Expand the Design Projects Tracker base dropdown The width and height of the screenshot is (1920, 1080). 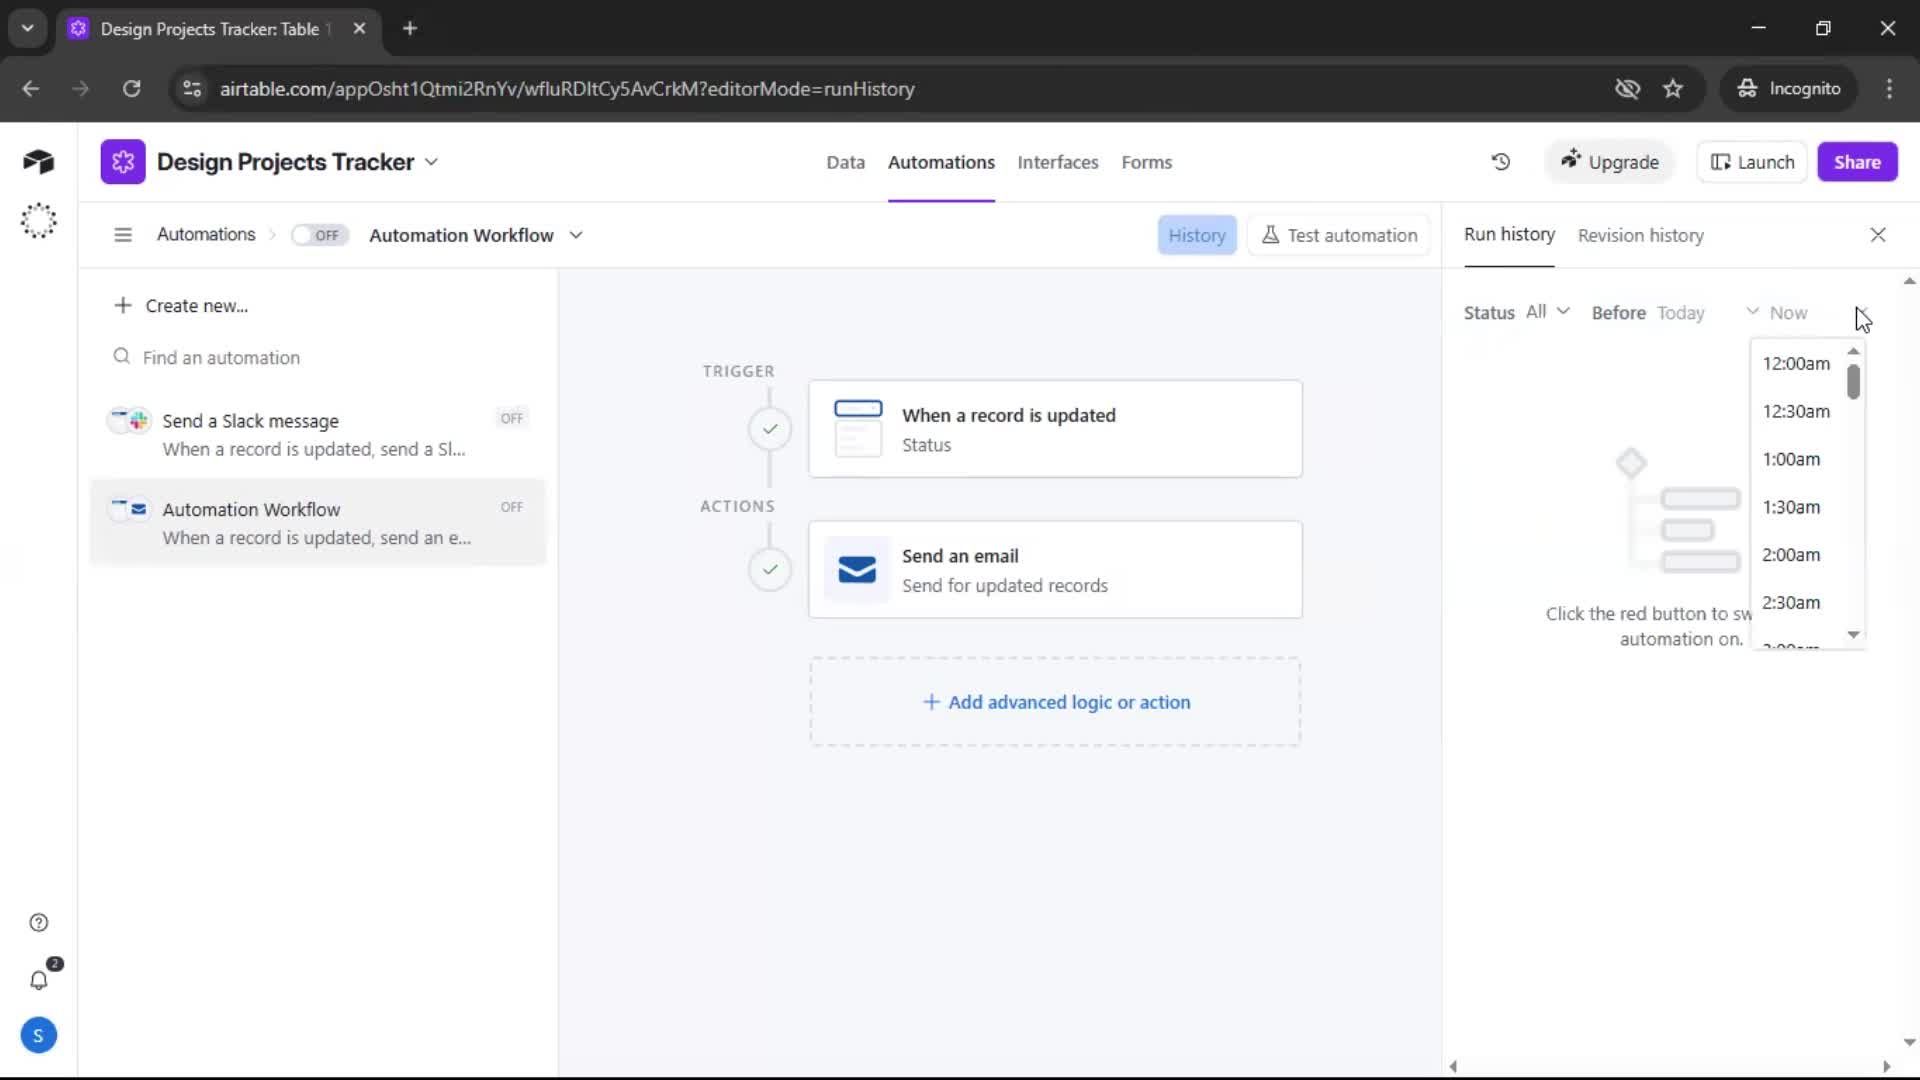(x=431, y=162)
